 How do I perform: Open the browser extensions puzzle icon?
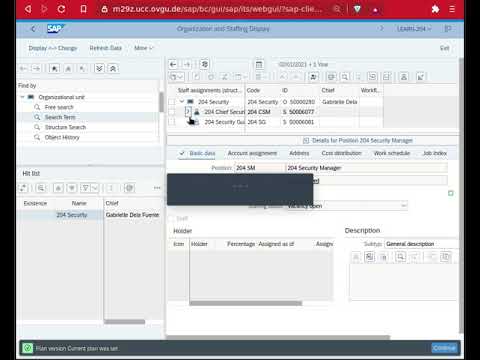(x=435, y=9)
